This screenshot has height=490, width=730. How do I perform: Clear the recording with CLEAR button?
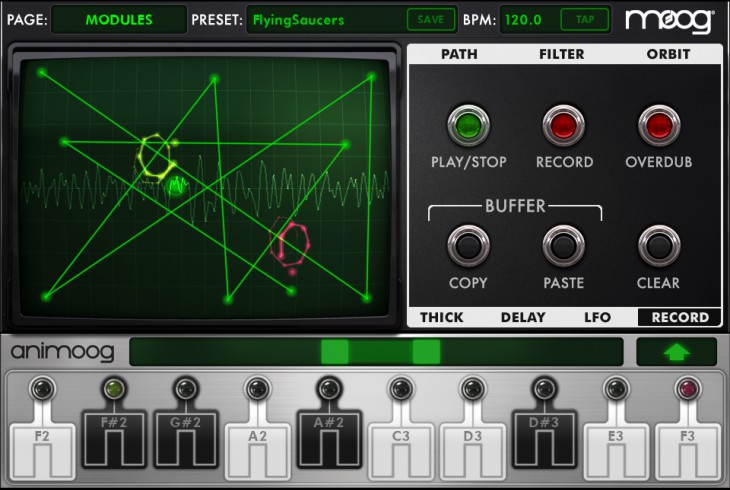click(x=659, y=246)
